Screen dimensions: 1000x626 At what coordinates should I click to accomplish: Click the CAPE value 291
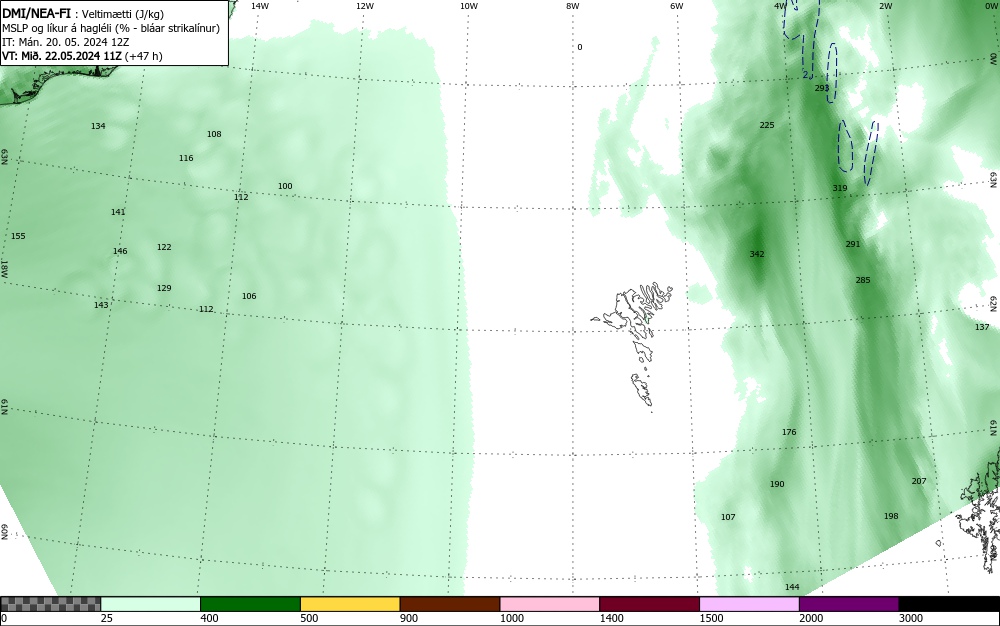[x=853, y=244]
